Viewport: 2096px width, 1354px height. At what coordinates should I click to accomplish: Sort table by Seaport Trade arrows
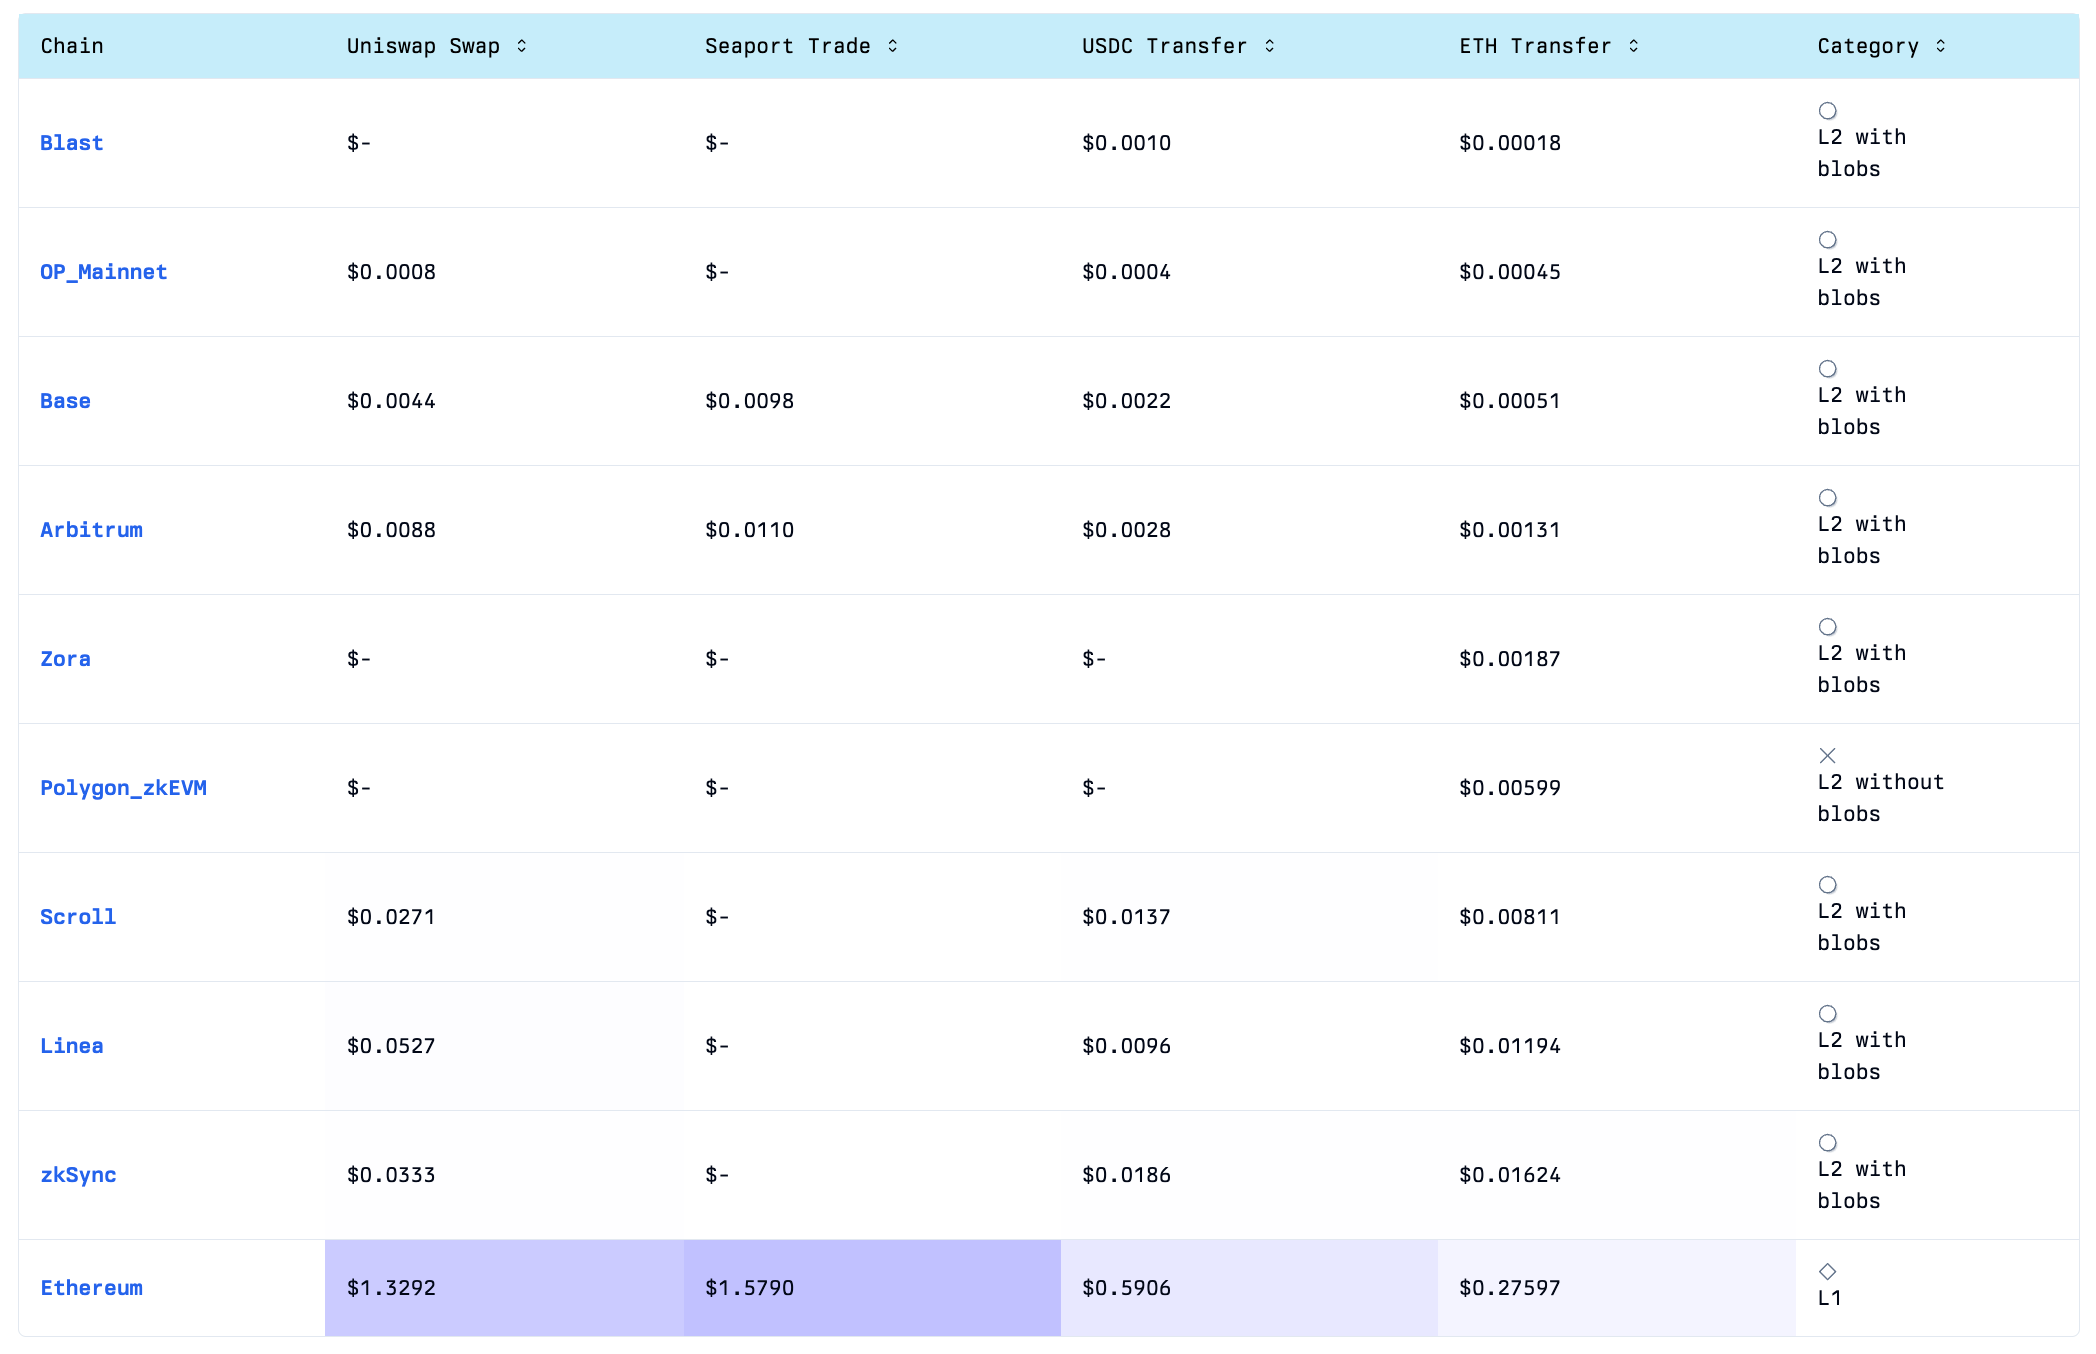pos(892,46)
